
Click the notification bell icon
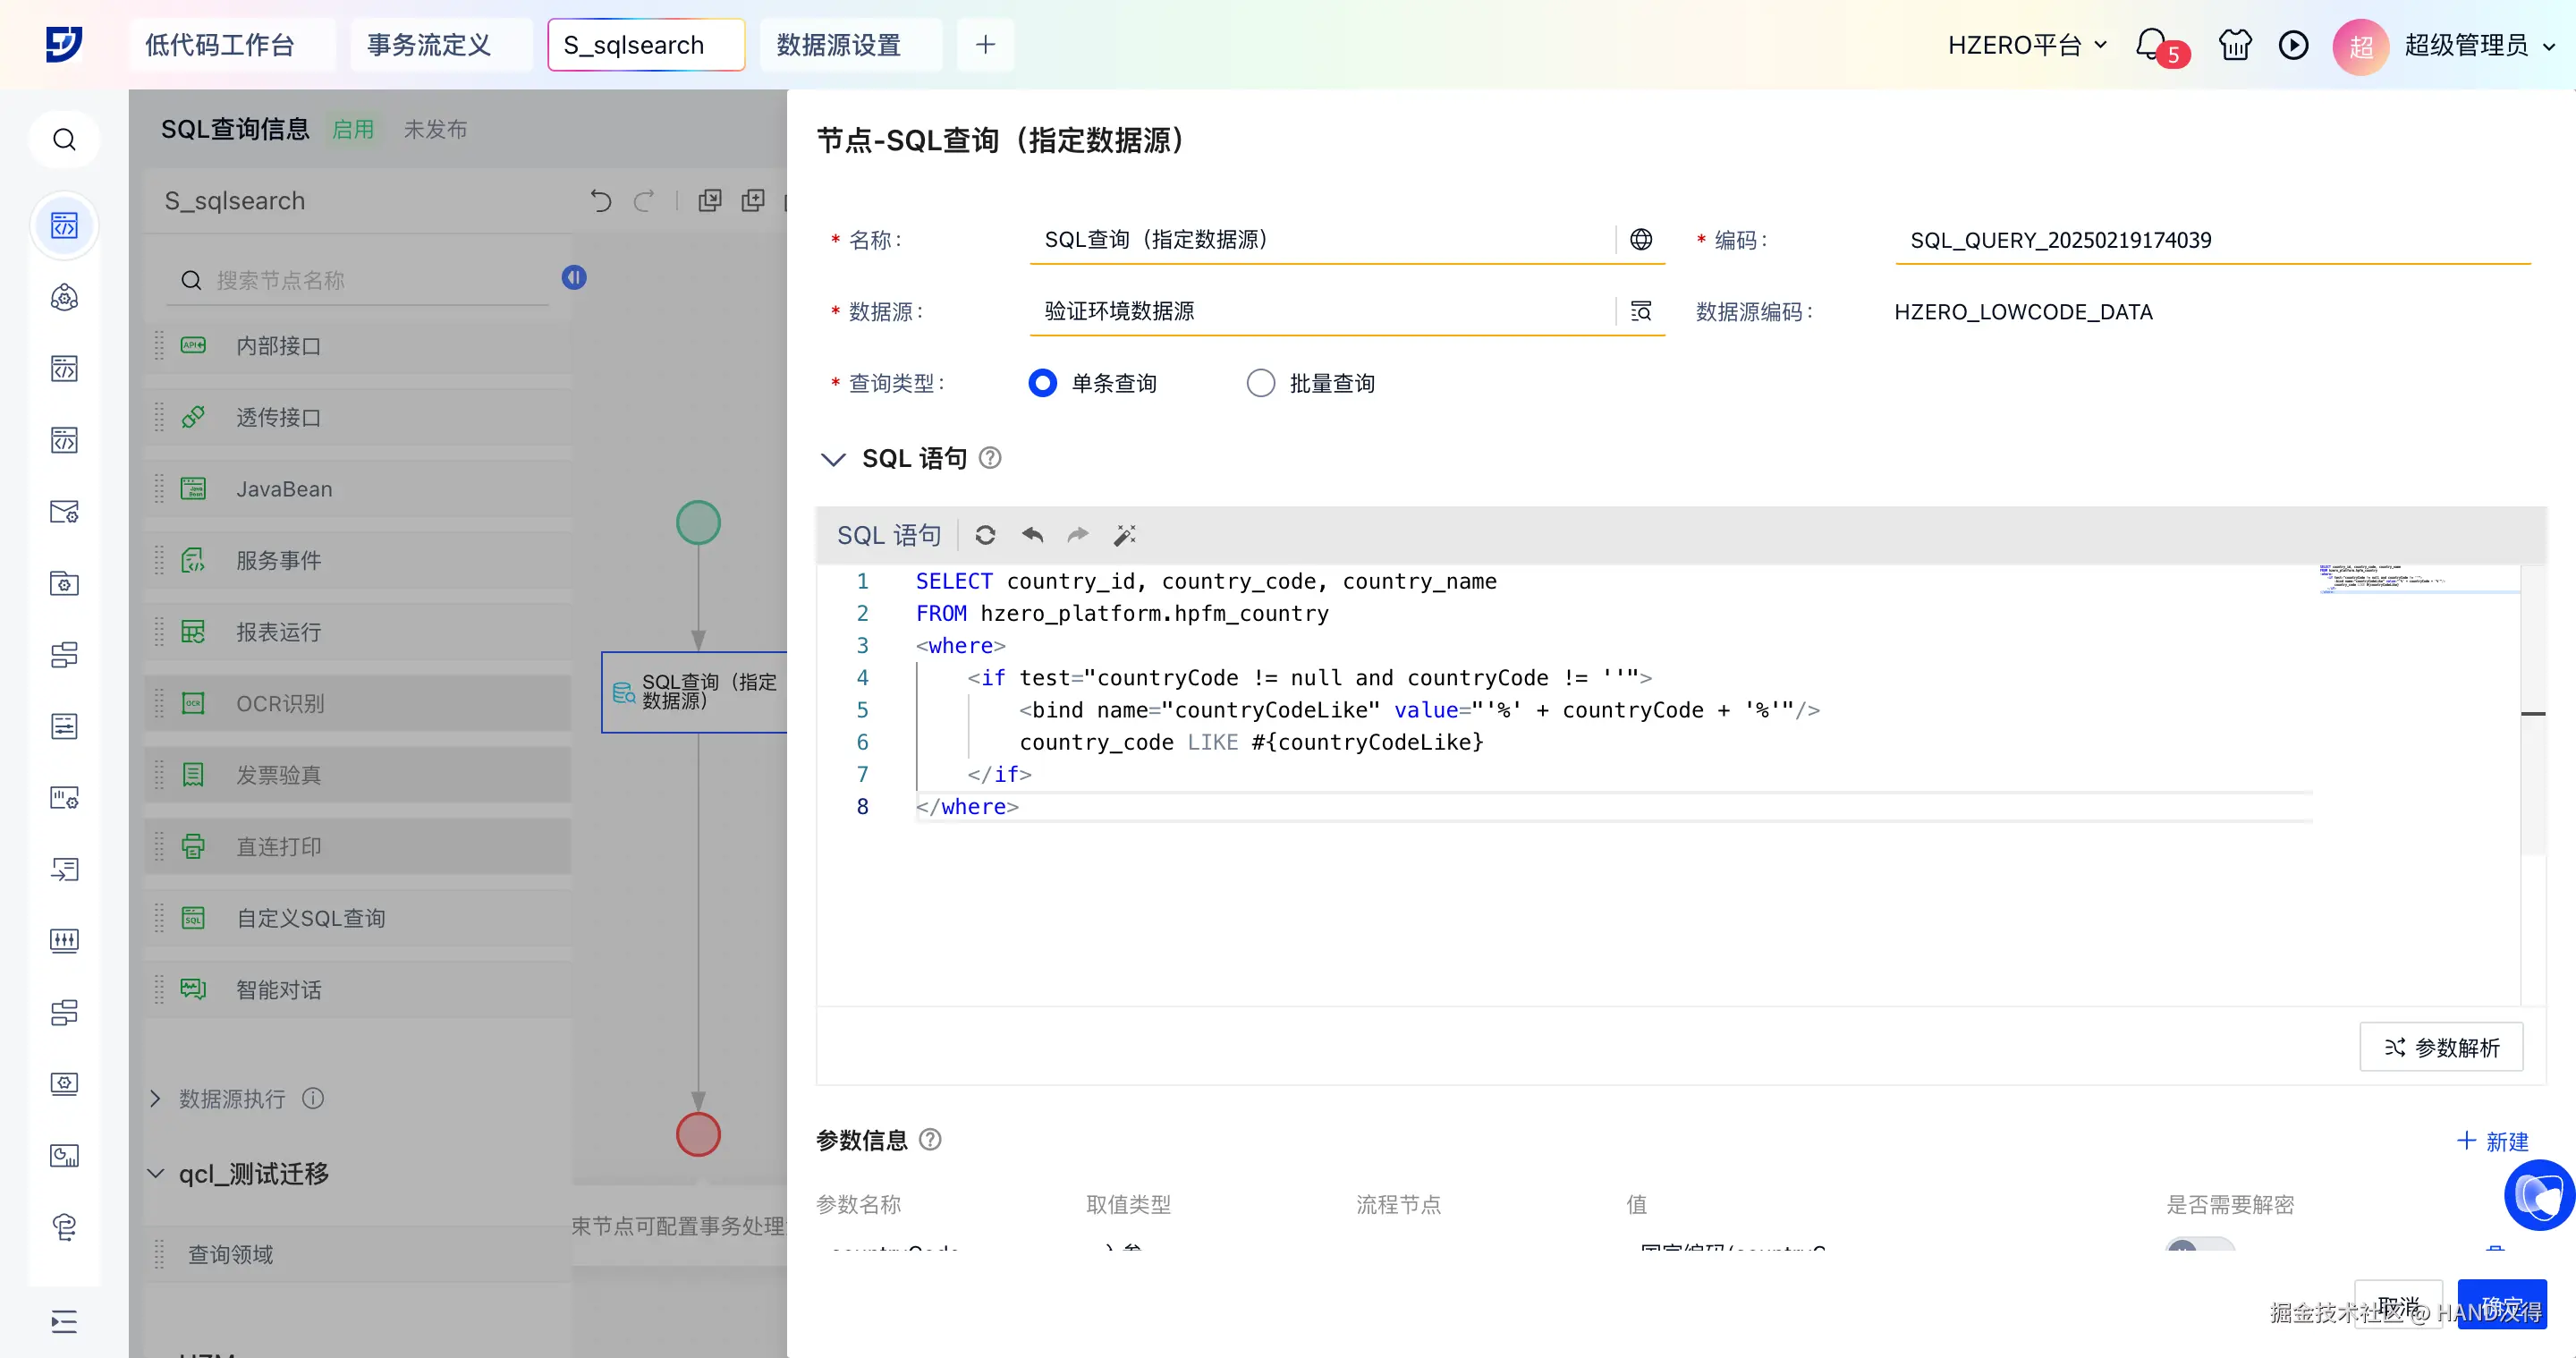click(x=2151, y=45)
